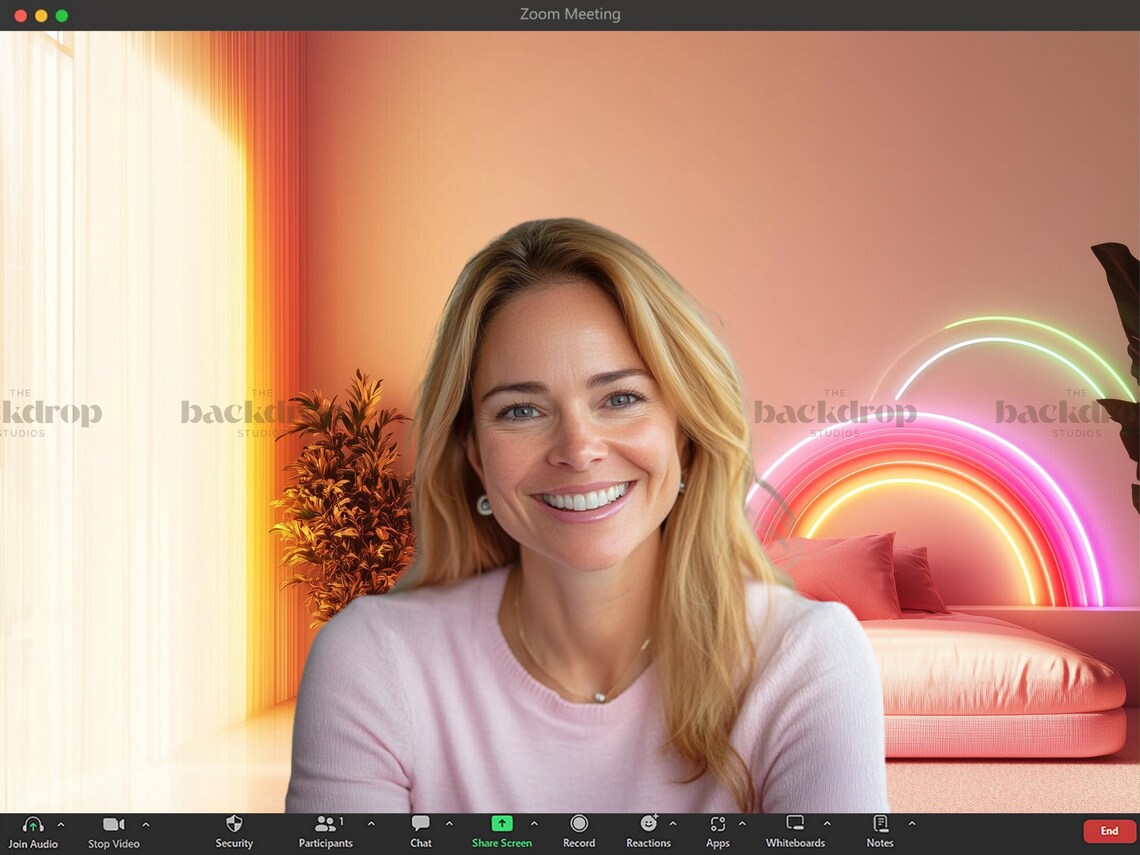
Task: Expand audio options next to Join Audio
Action: click(x=58, y=825)
